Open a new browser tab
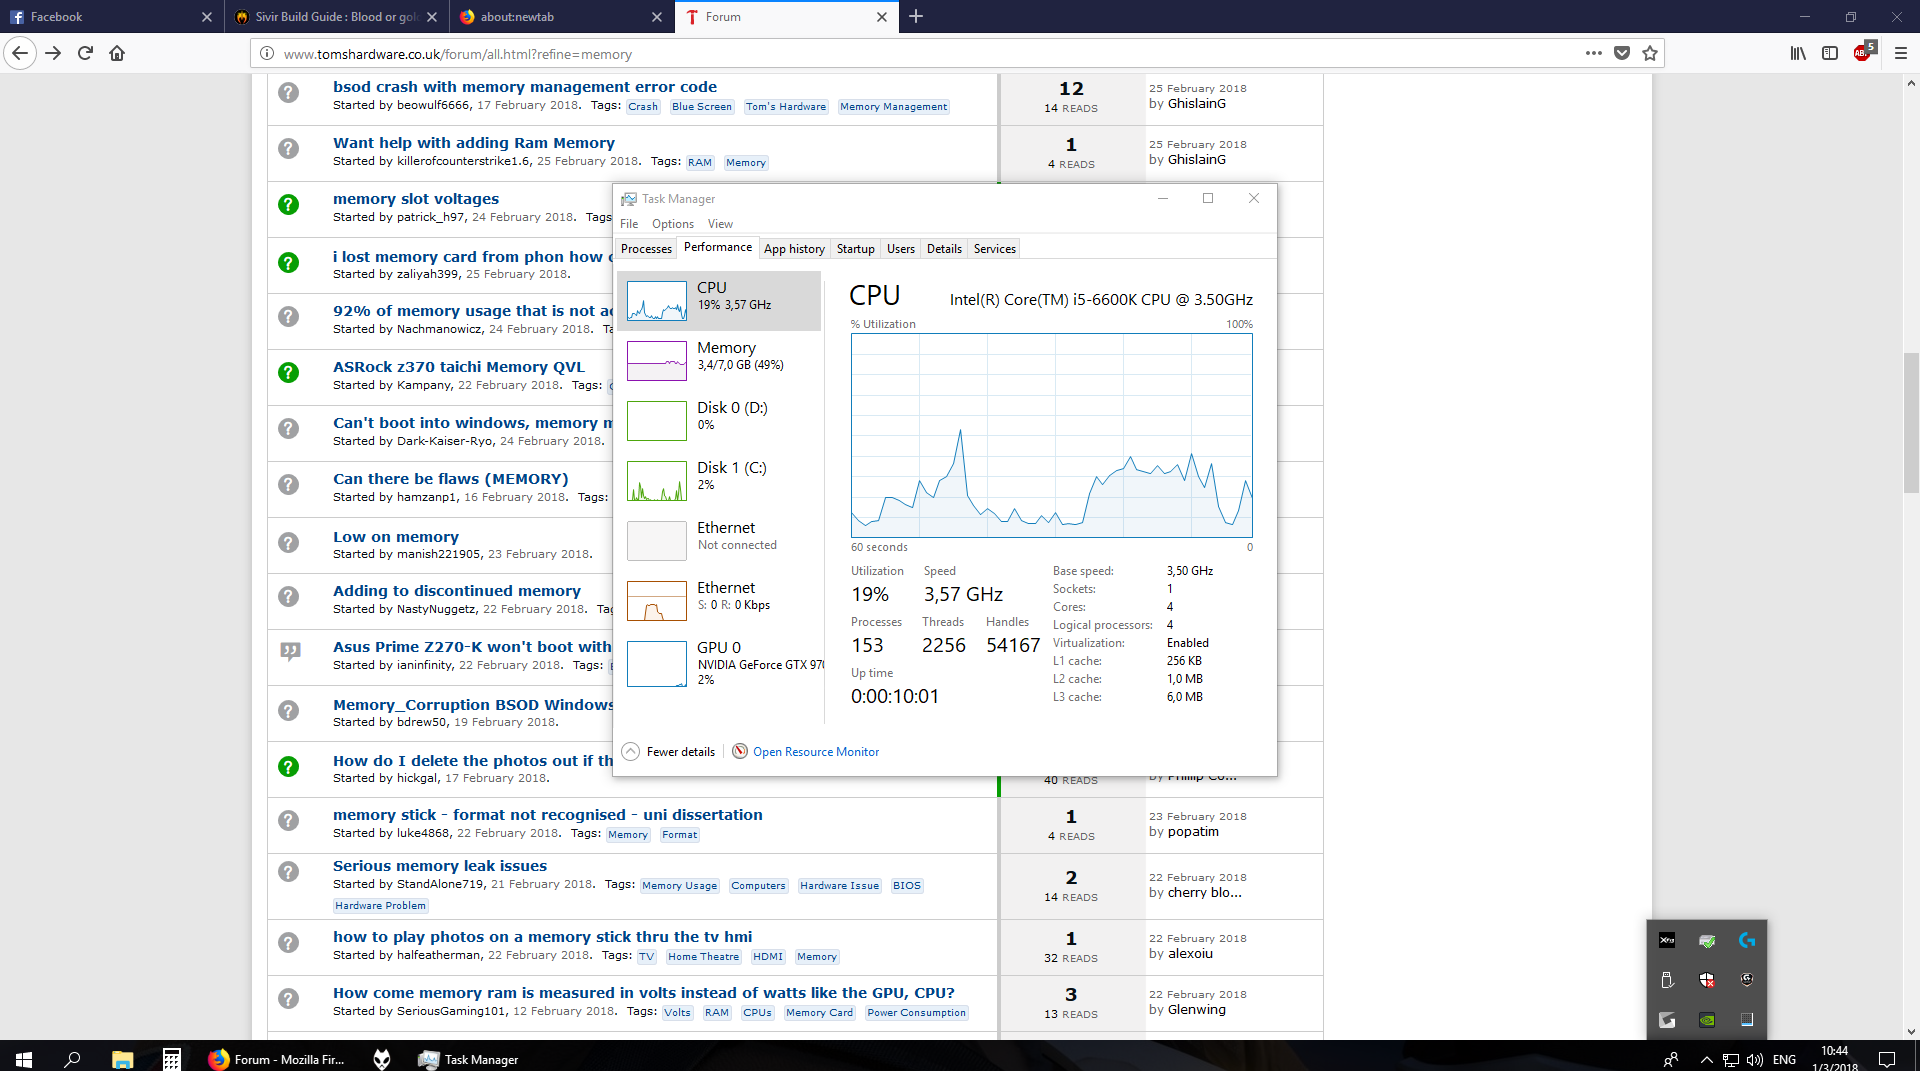This screenshot has height=1071, width=1920. point(916,16)
